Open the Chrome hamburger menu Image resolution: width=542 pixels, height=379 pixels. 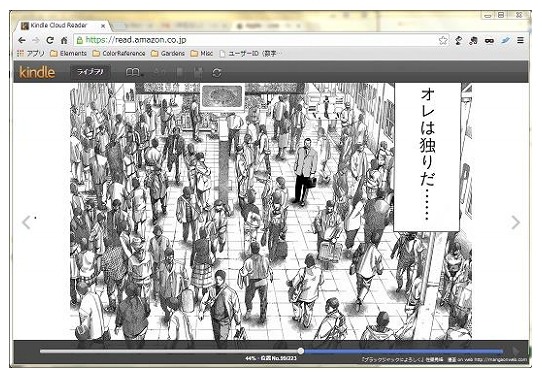tap(520, 40)
